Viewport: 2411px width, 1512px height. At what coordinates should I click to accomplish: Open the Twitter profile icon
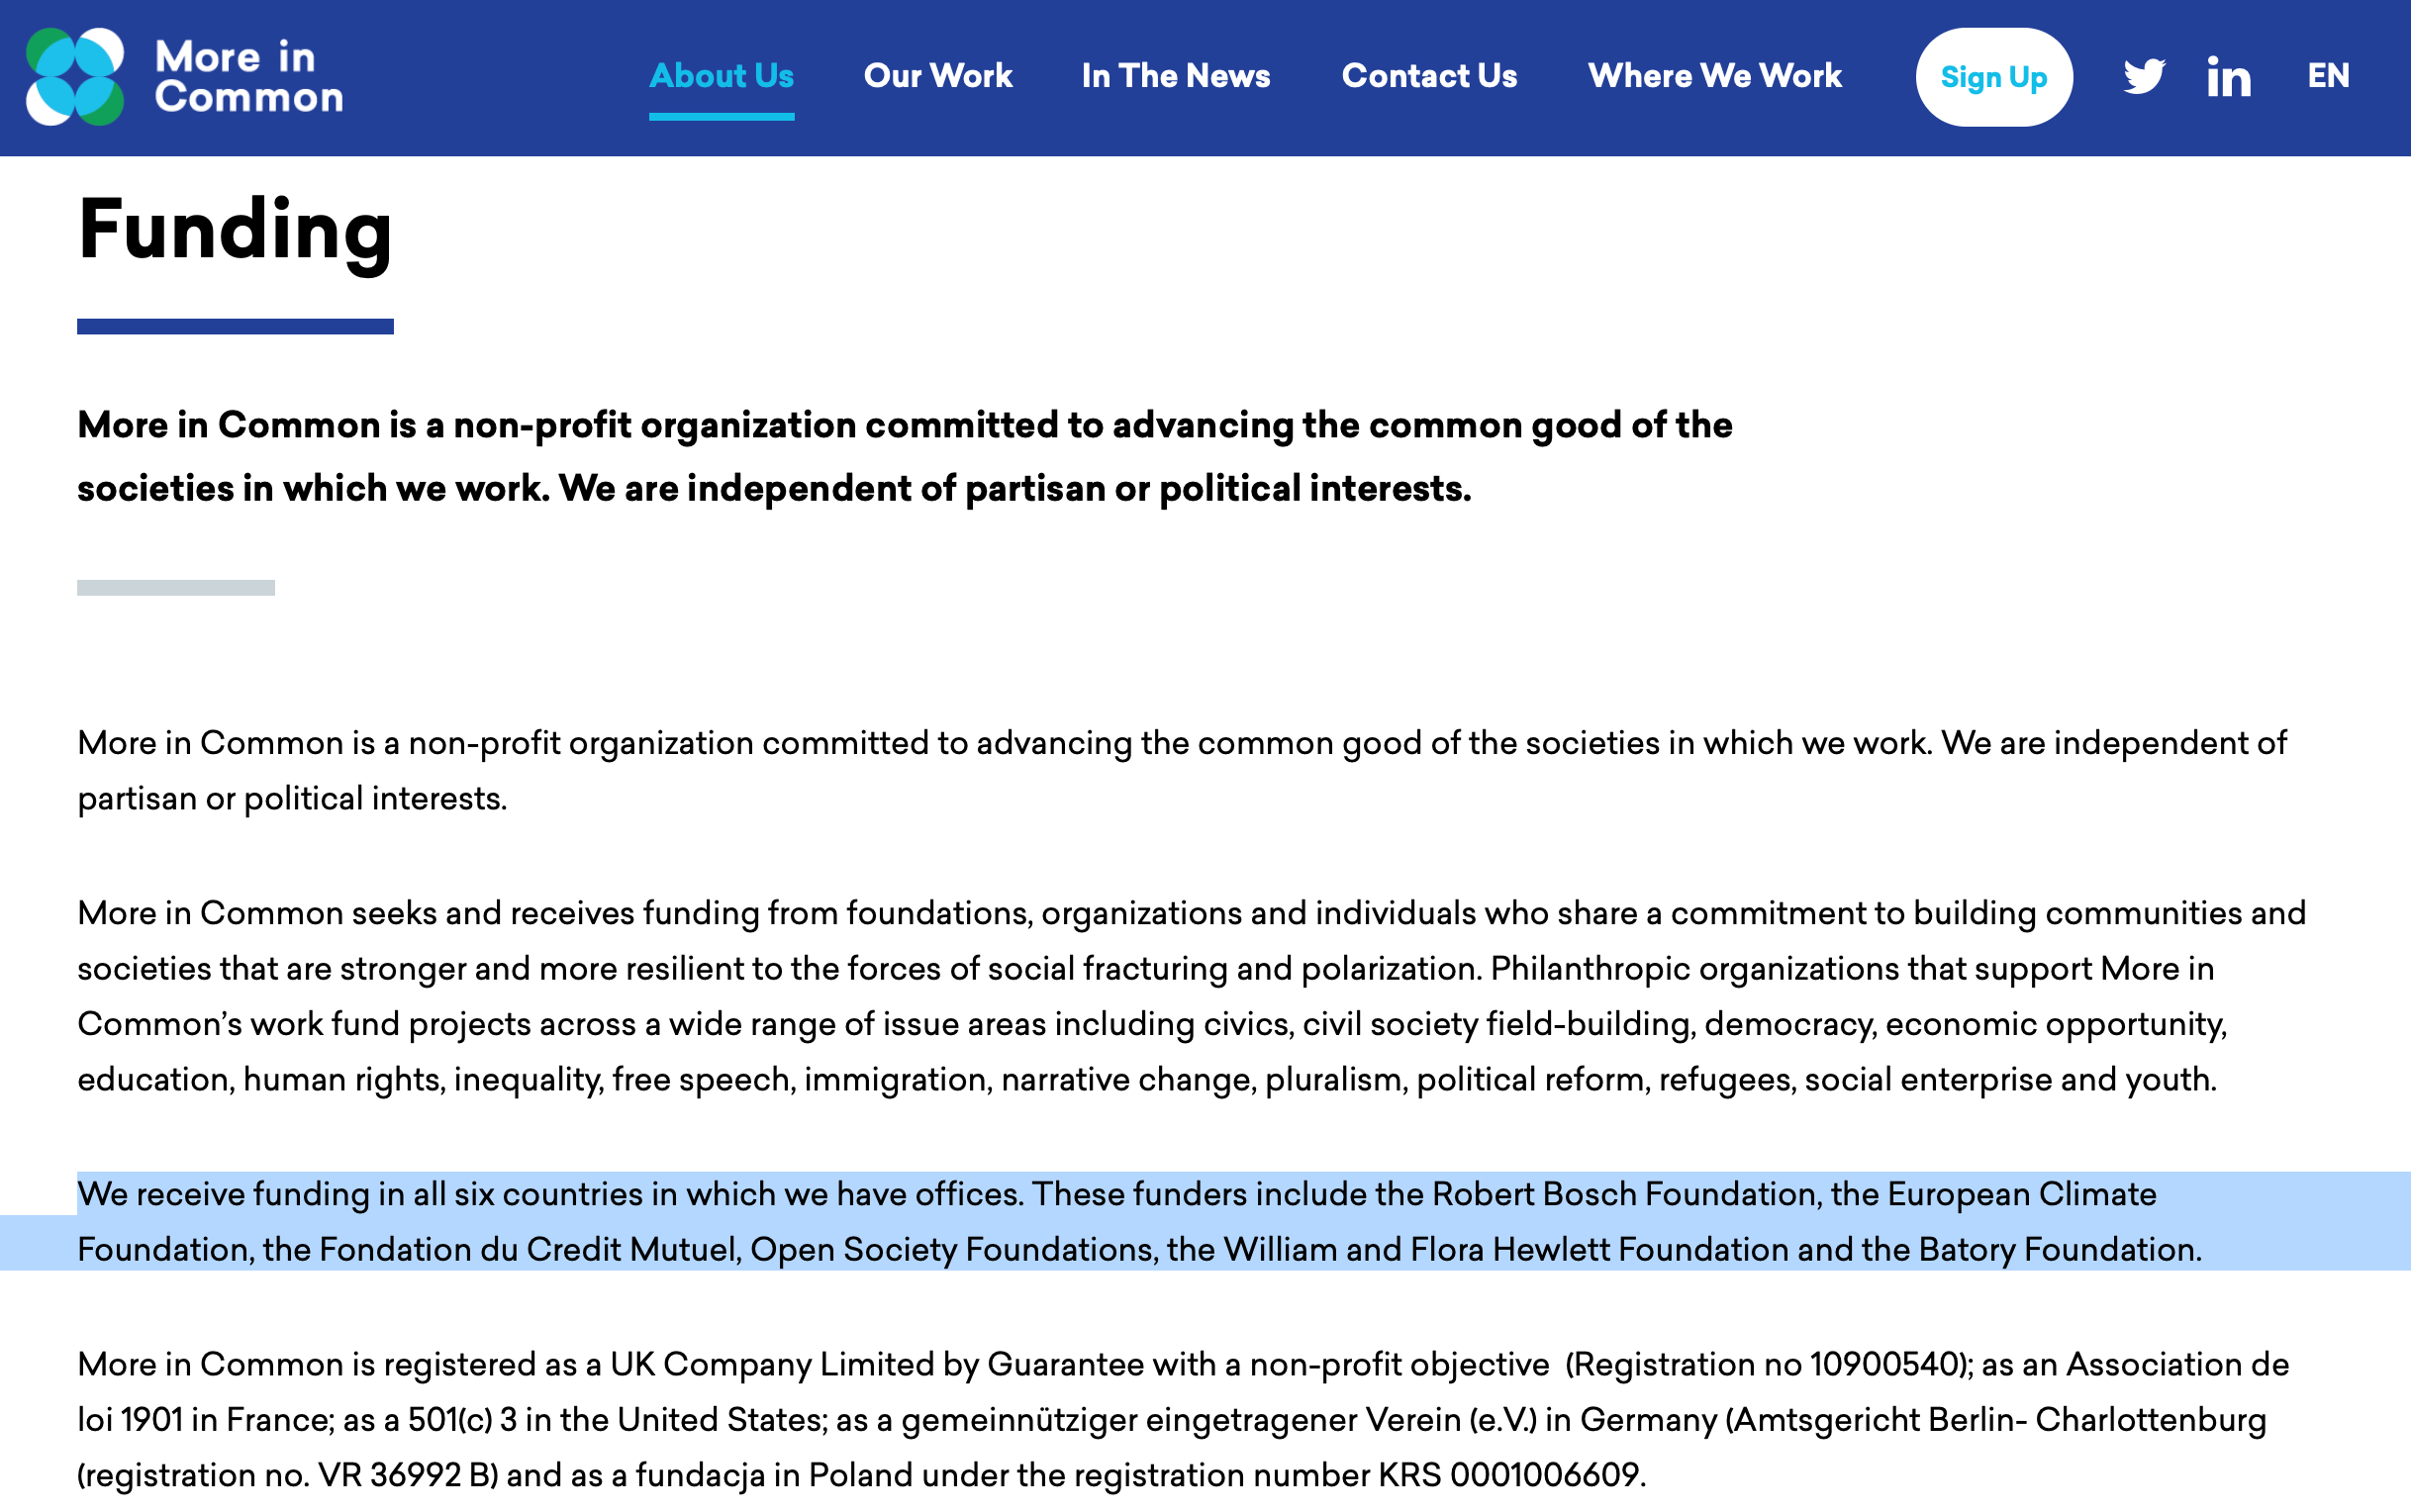(2144, 77)
